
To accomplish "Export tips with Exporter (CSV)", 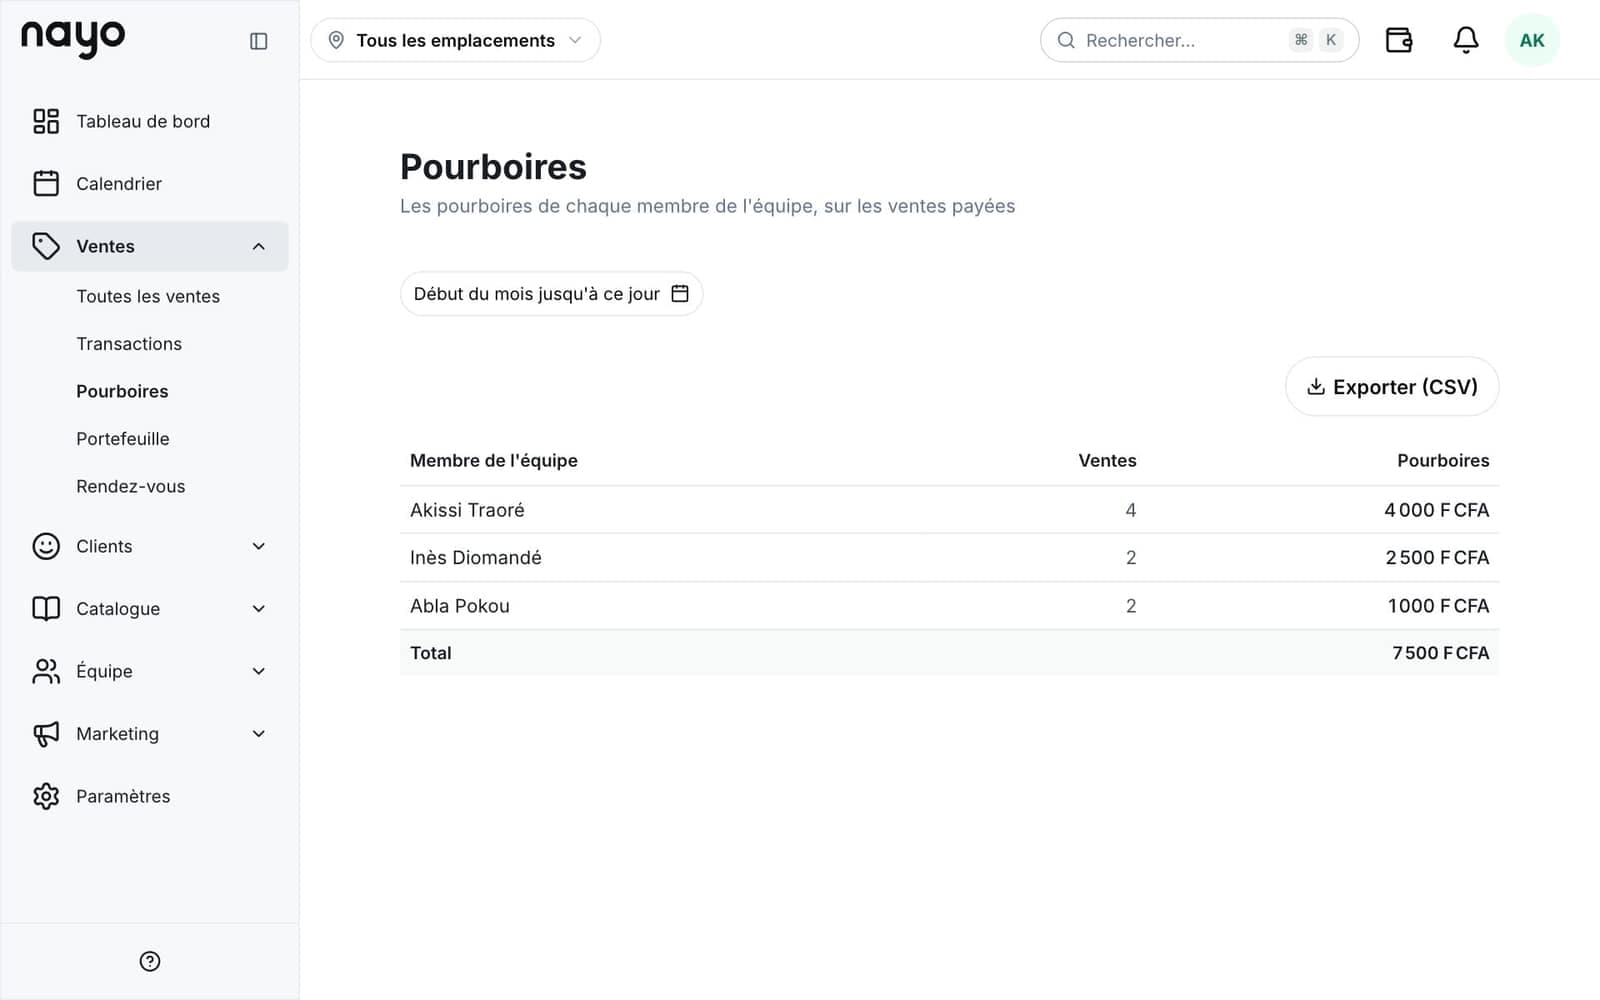I will (x=1392, y=386).
